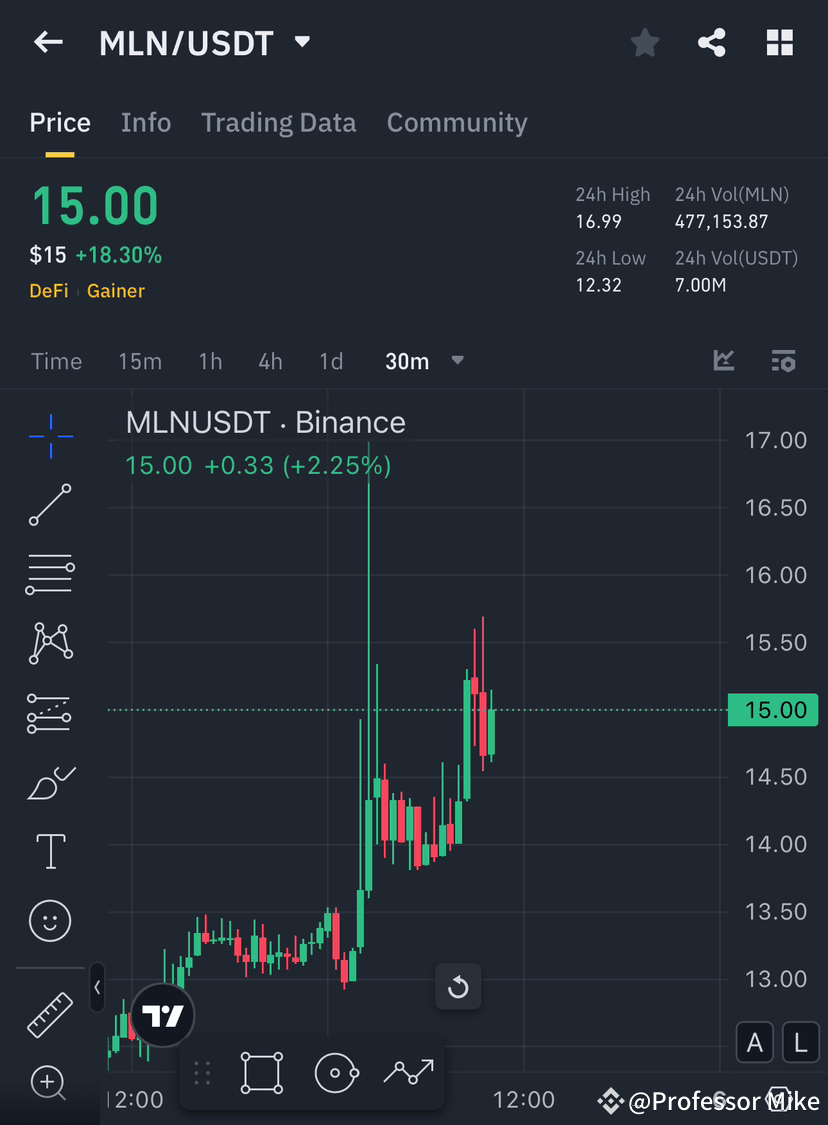Image resolution: width=828 pixels, height=1125 pixels.
Task: Reset the chart view with refresh button
Action: point(458,986)
